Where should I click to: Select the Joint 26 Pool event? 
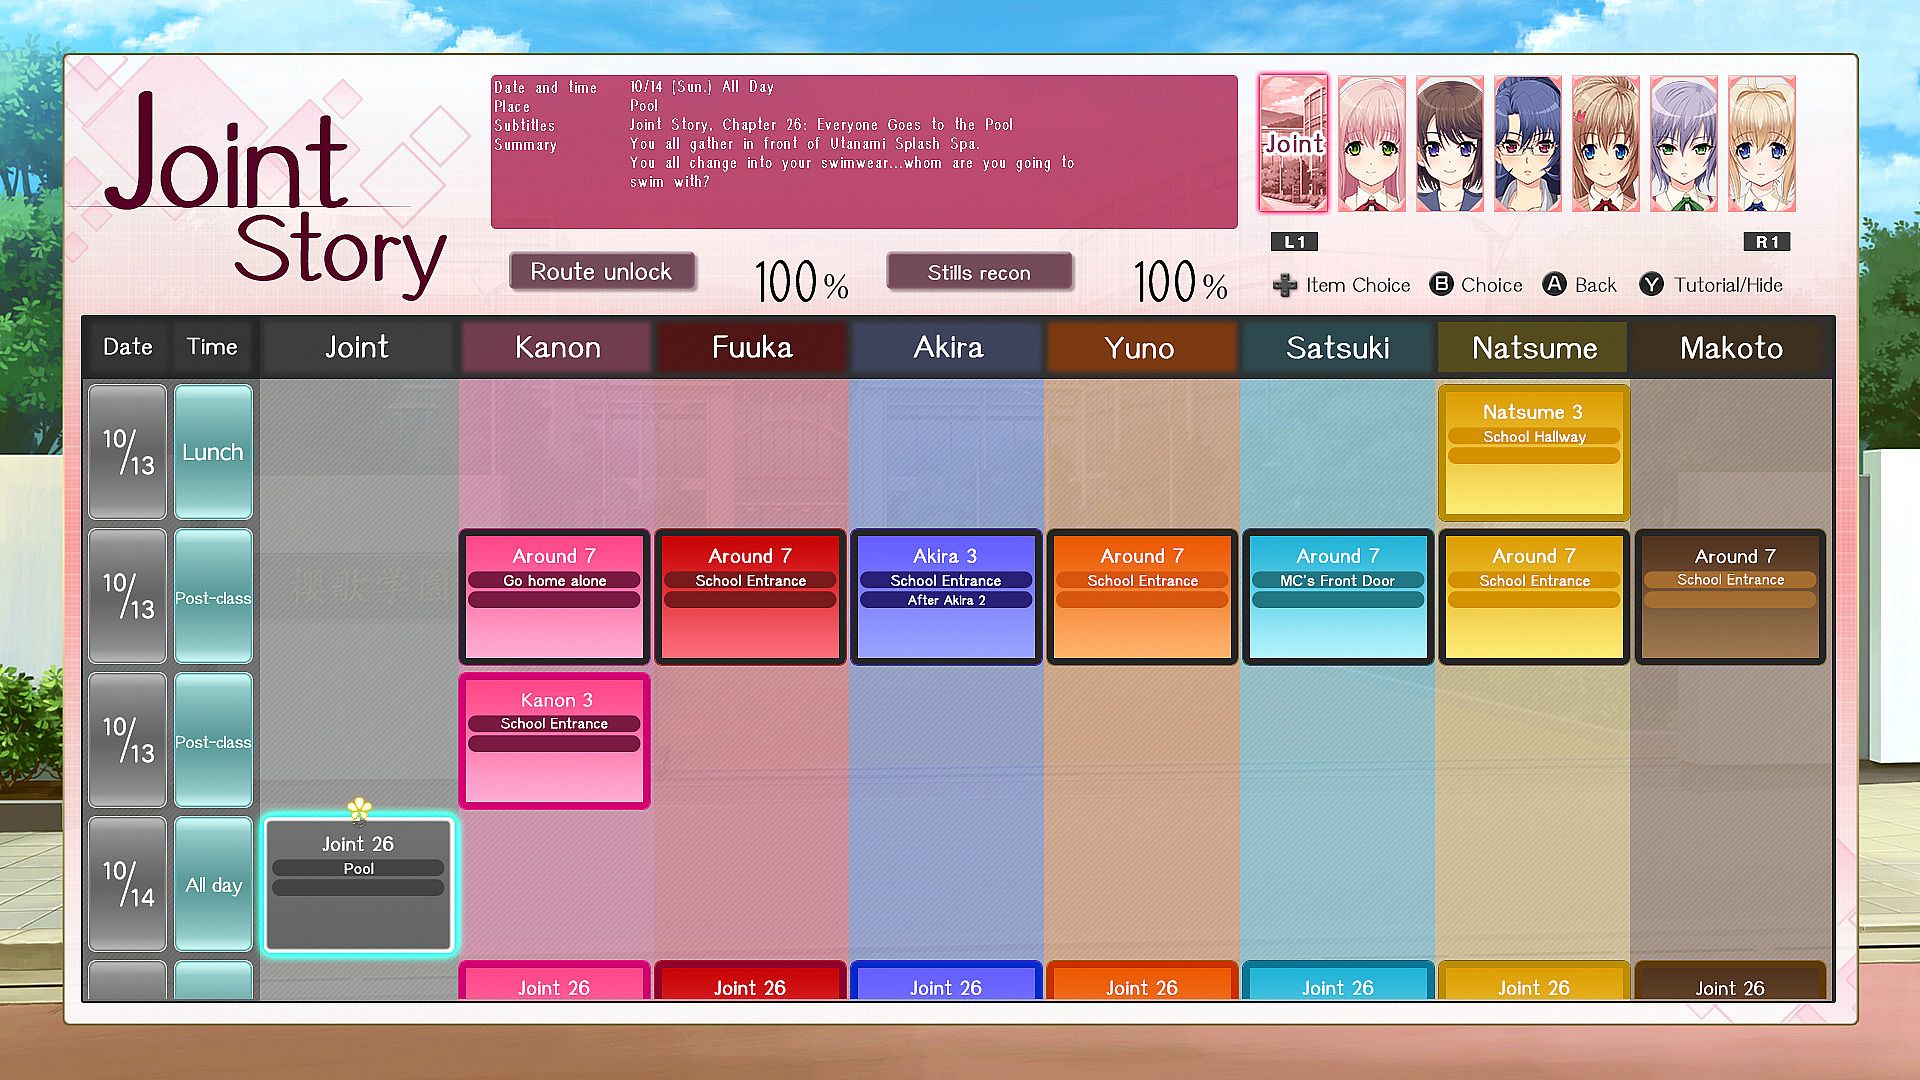tap(358, 885)
